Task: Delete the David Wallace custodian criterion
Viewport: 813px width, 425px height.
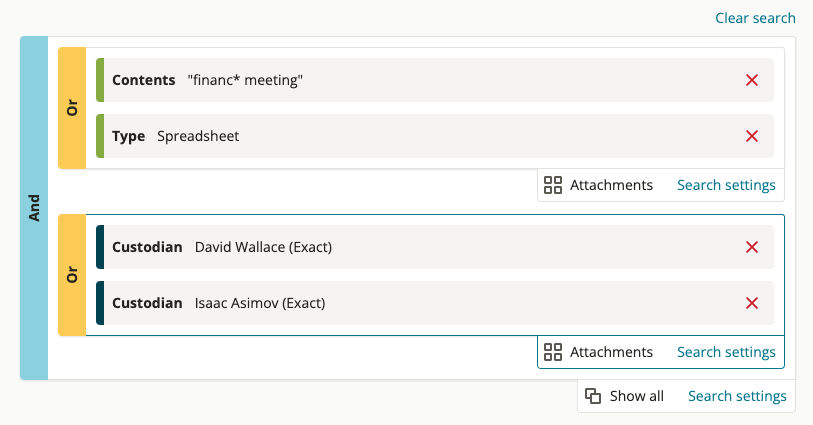Action: tap(752, 247)
